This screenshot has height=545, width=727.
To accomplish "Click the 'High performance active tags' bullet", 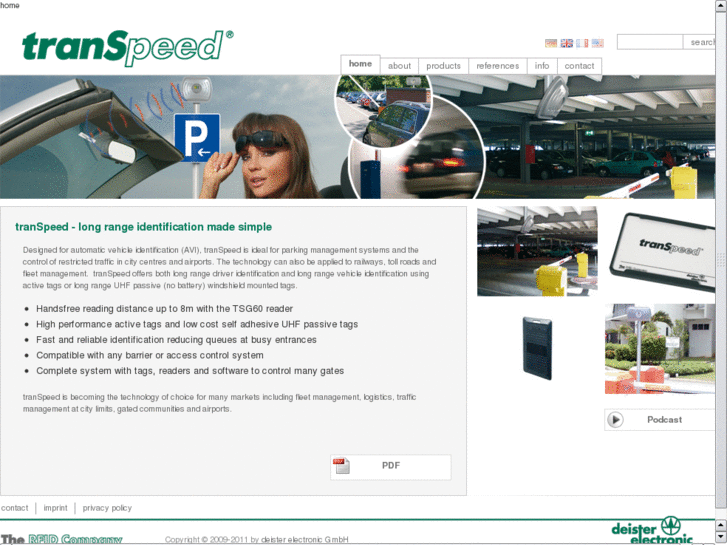I will click(x=197, y=324).
